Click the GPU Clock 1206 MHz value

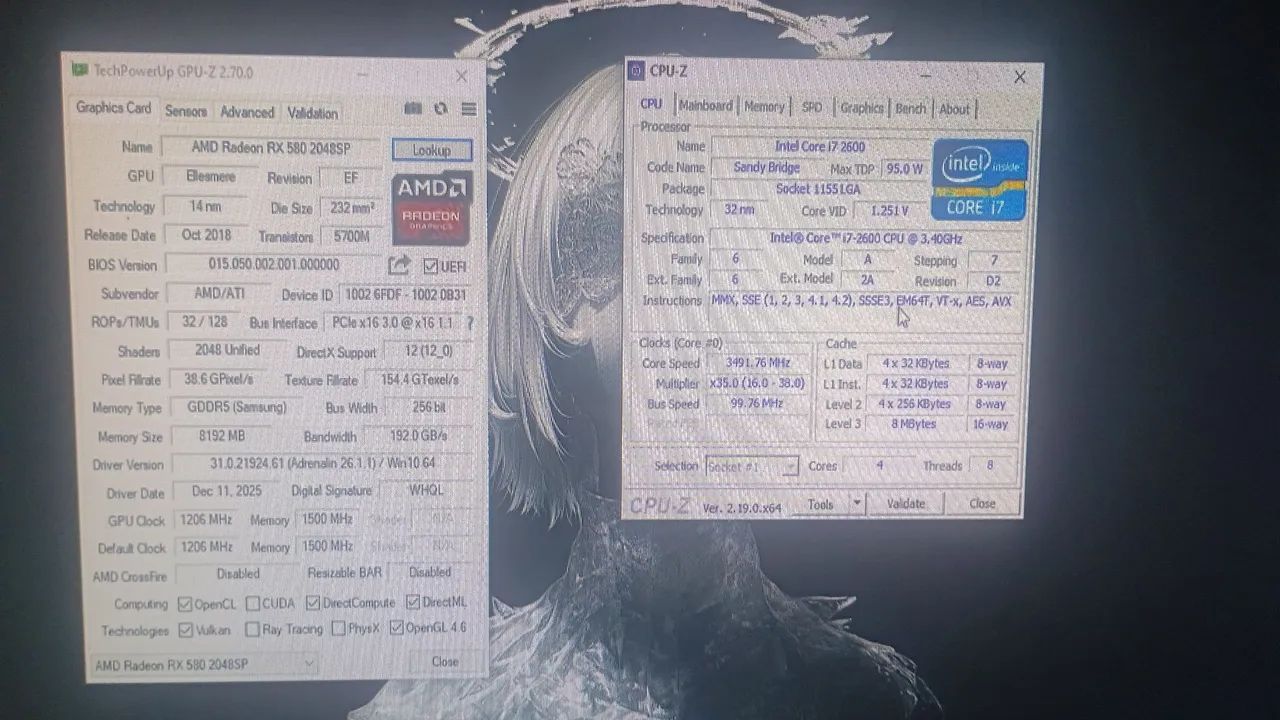pyautogui.click(x=206, y=520)
